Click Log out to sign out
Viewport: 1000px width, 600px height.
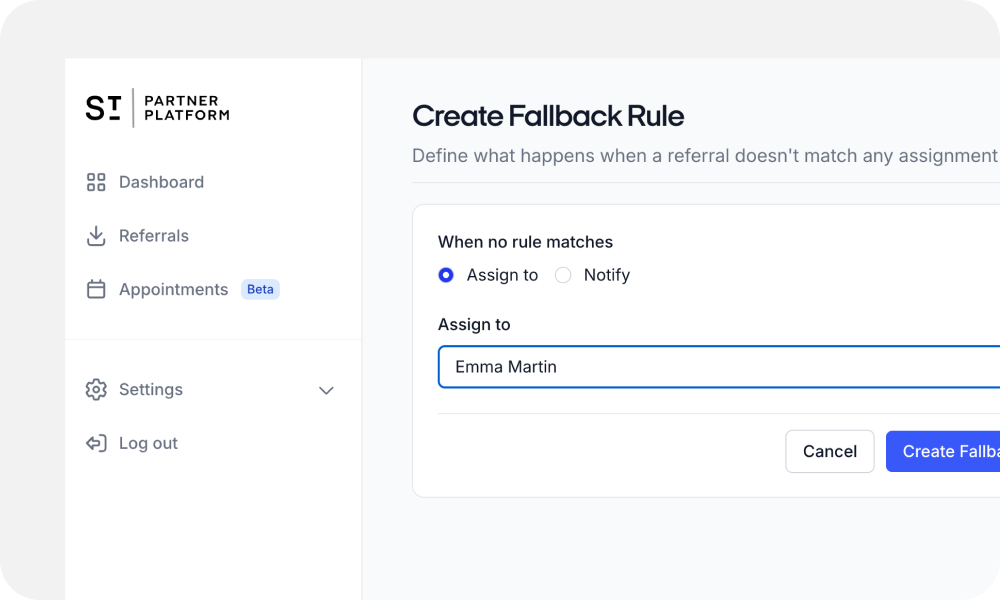point(148,443)
